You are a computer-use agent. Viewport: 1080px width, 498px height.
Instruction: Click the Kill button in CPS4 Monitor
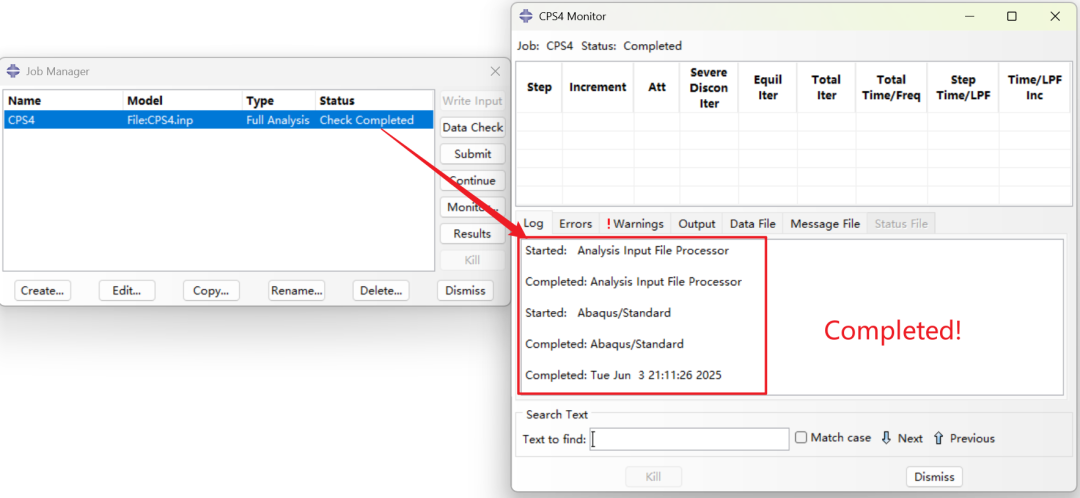tap(653, 477)
